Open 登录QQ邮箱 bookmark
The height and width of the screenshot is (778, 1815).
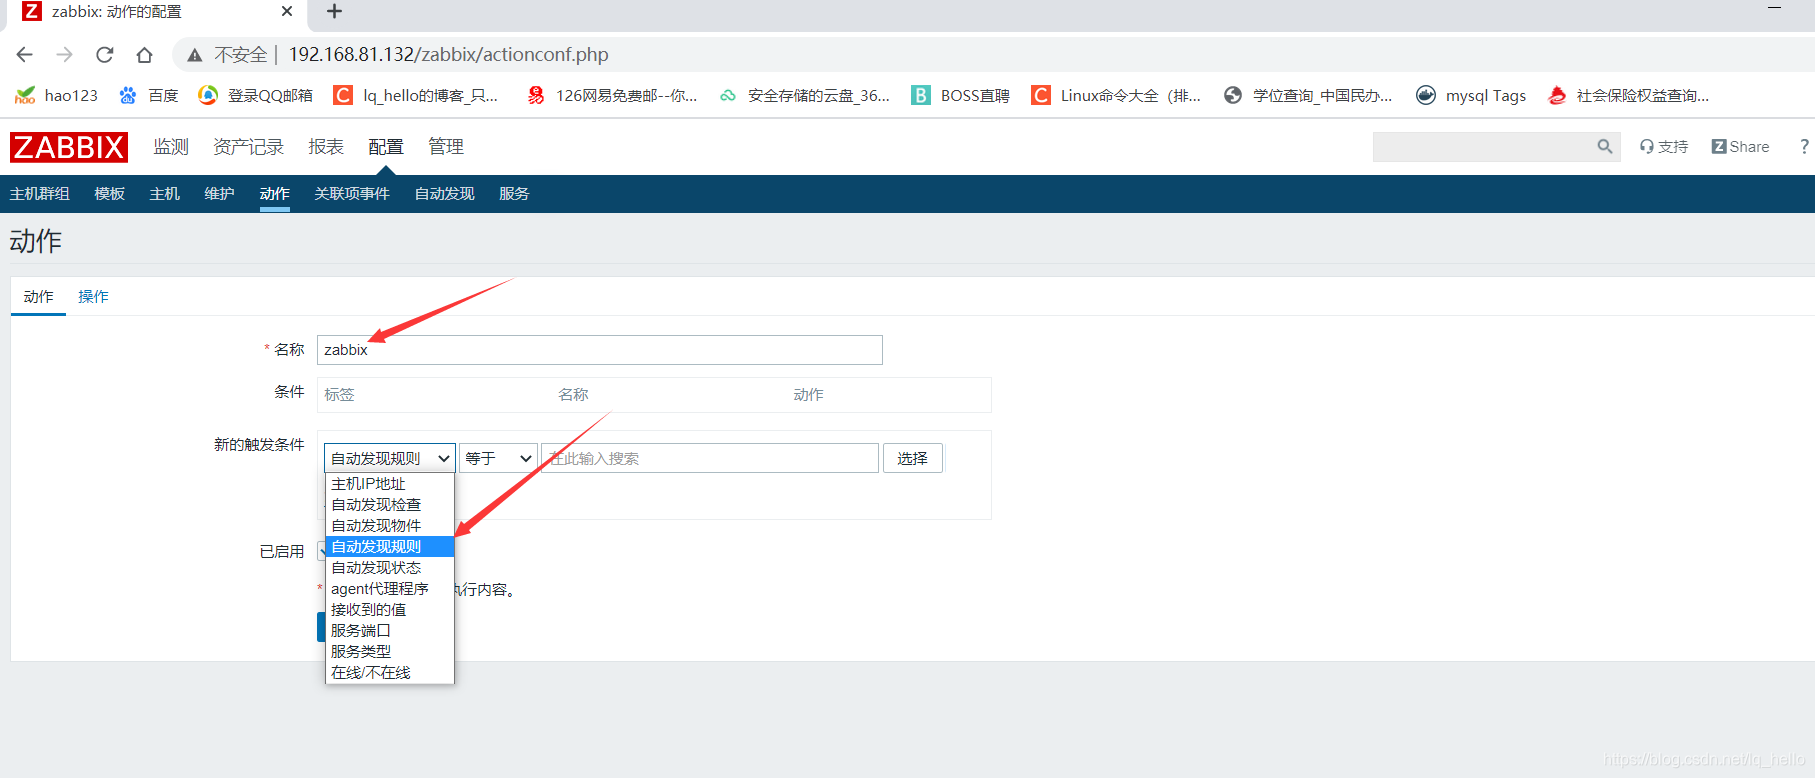click(256, 95)
